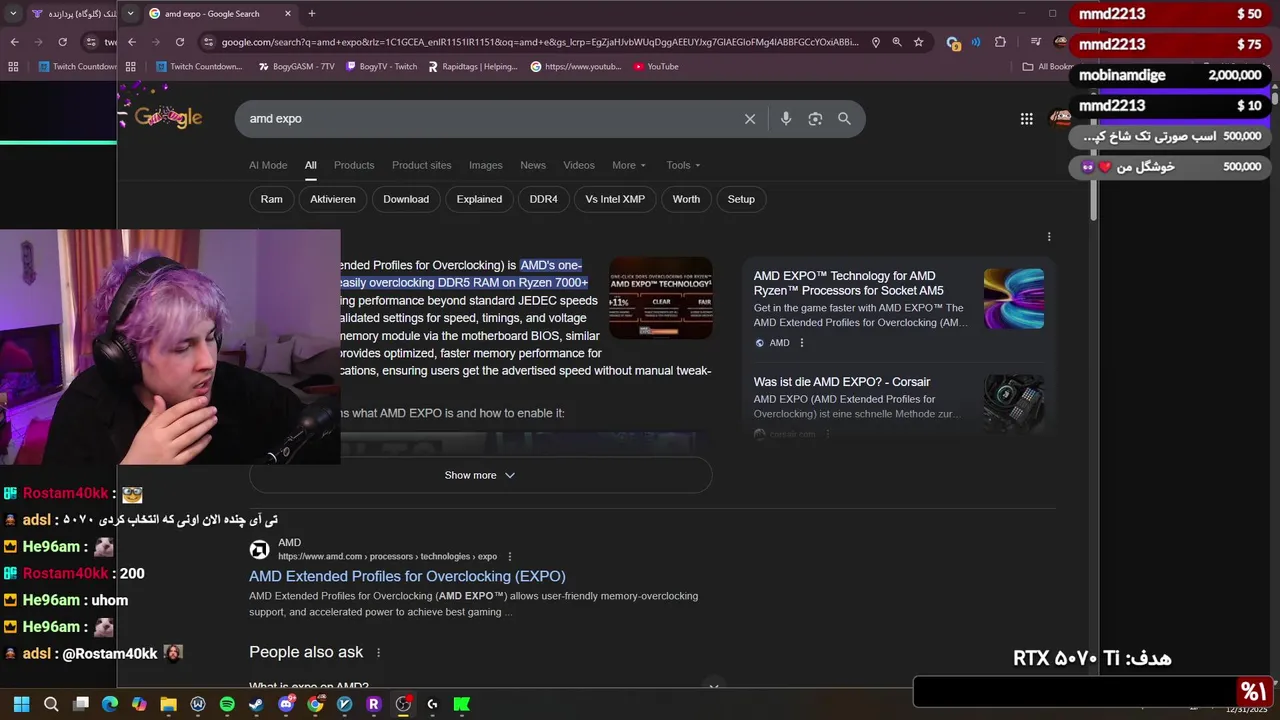Viewport: 1280px width, 720px height.
Task: Switch to Videos results tab
Action: point(579,165)
